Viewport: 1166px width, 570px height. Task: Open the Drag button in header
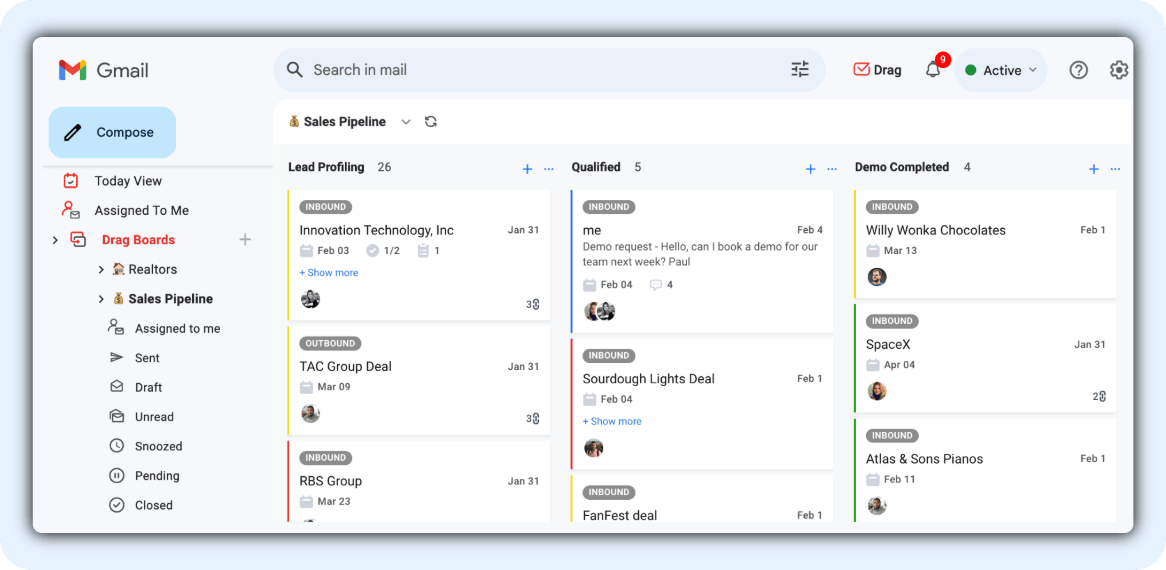(x=876, y=70)
